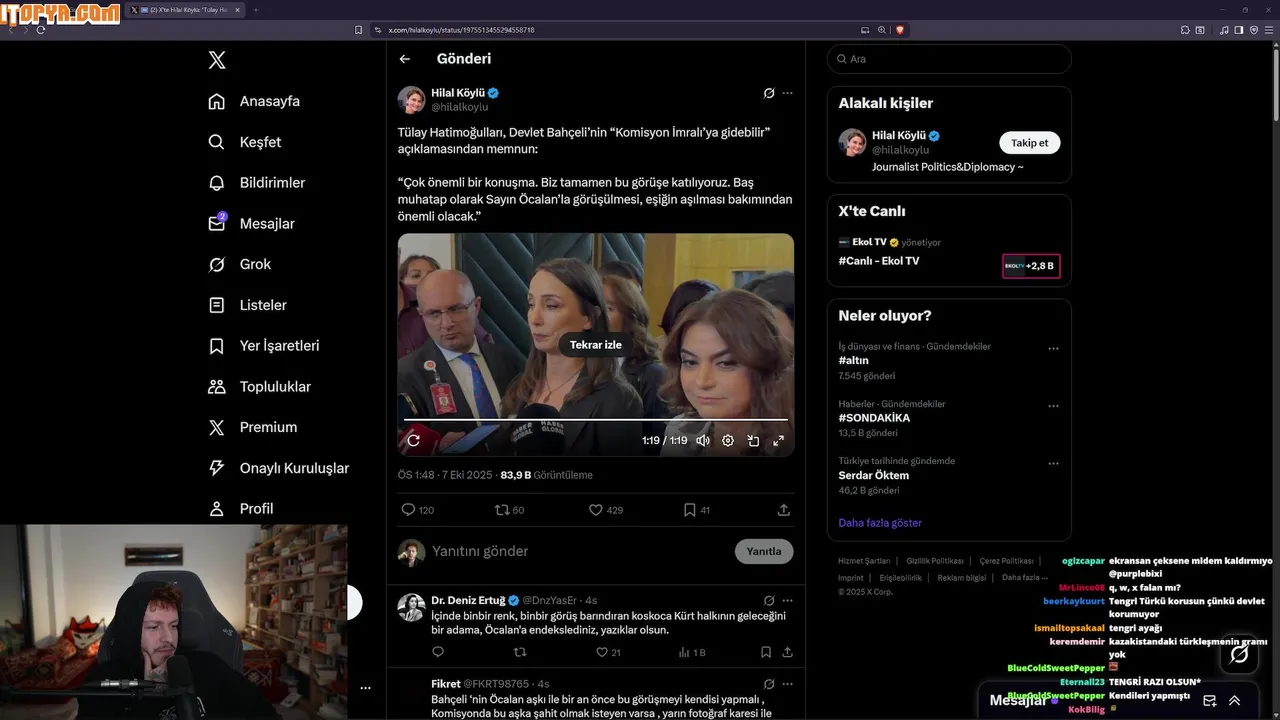Click the Yanıtla button
The width and height of the screenshot is (1280, 720).
pos(764,551)
